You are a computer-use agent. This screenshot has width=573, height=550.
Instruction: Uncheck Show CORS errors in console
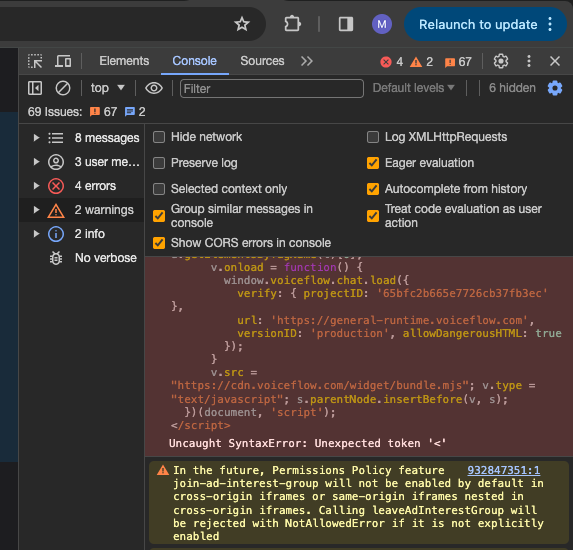[159, 243]
